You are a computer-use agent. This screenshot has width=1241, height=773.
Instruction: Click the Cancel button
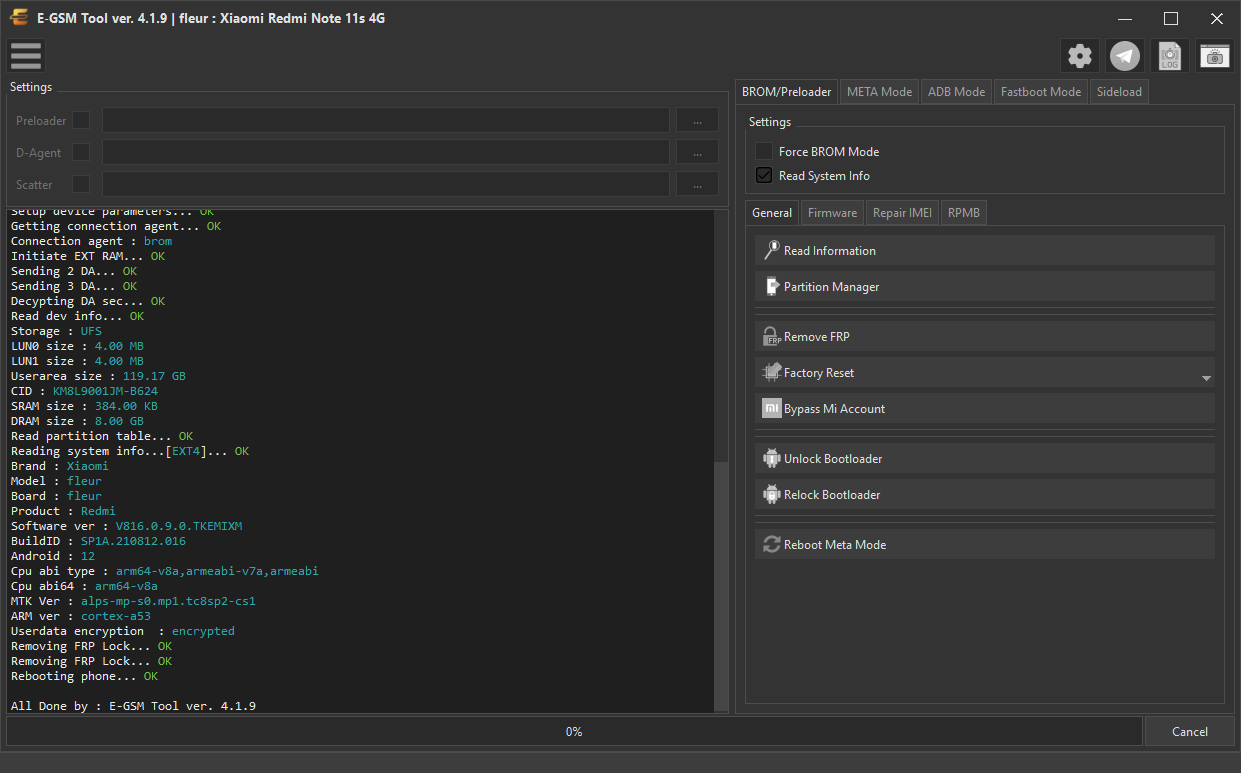[1190, 731]
